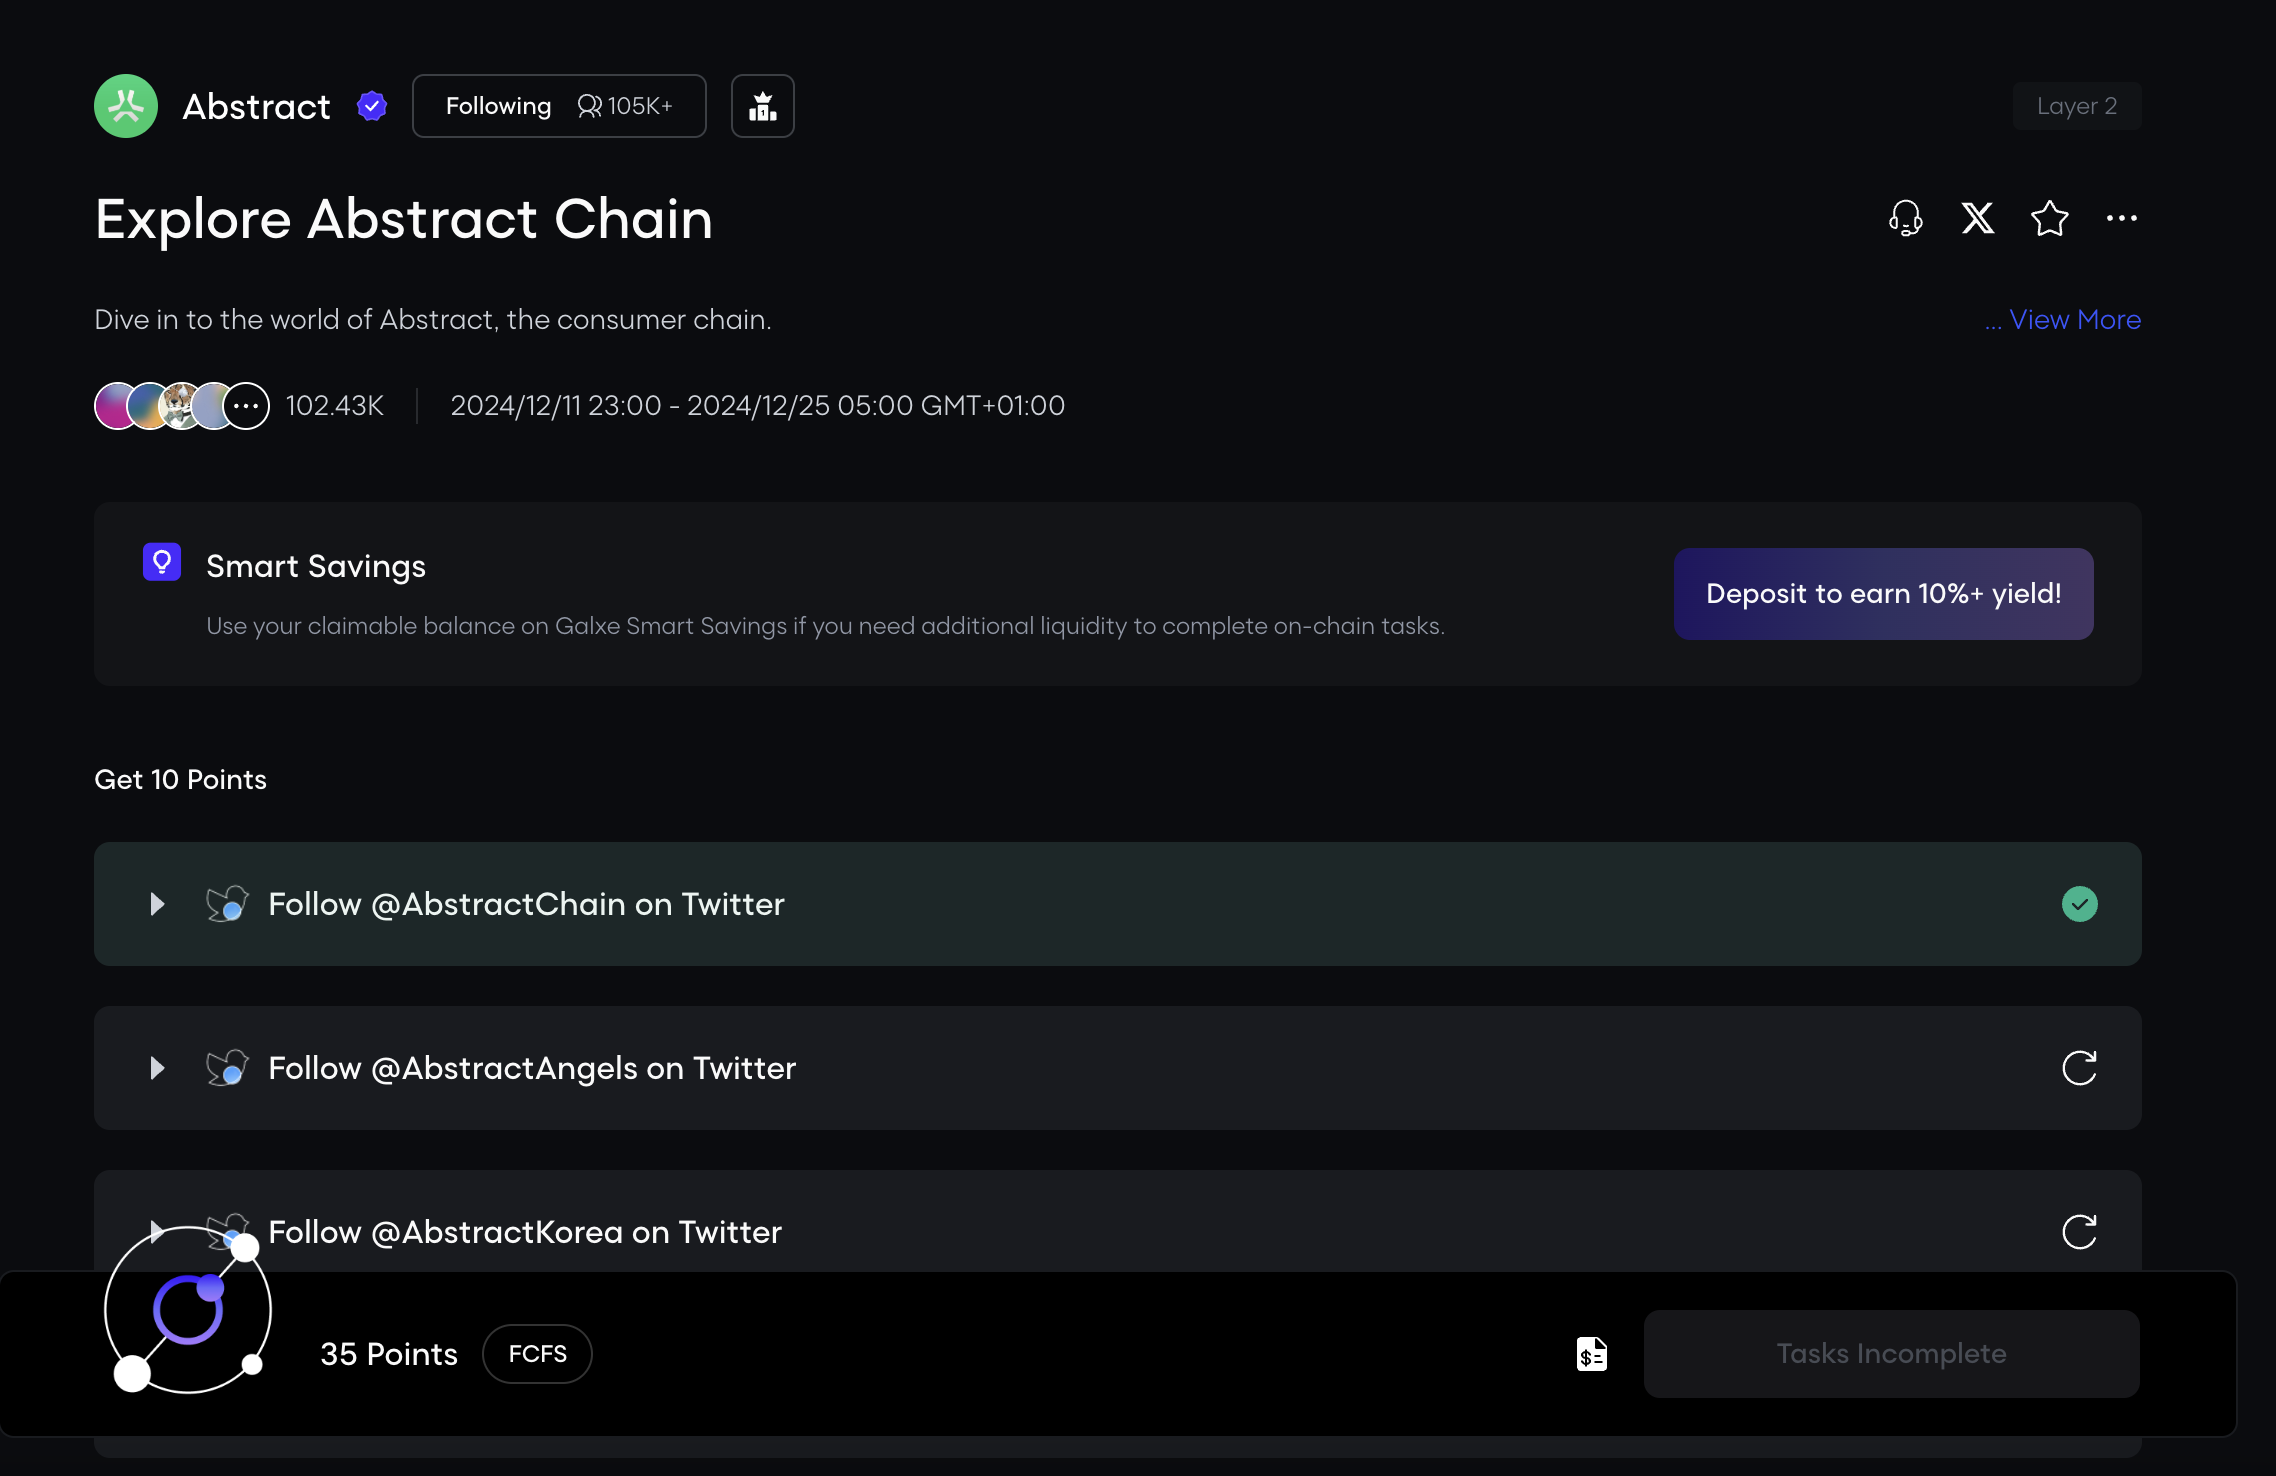
Task: Open the three-dot more options menu
Action: click(x=2121, y=218)
